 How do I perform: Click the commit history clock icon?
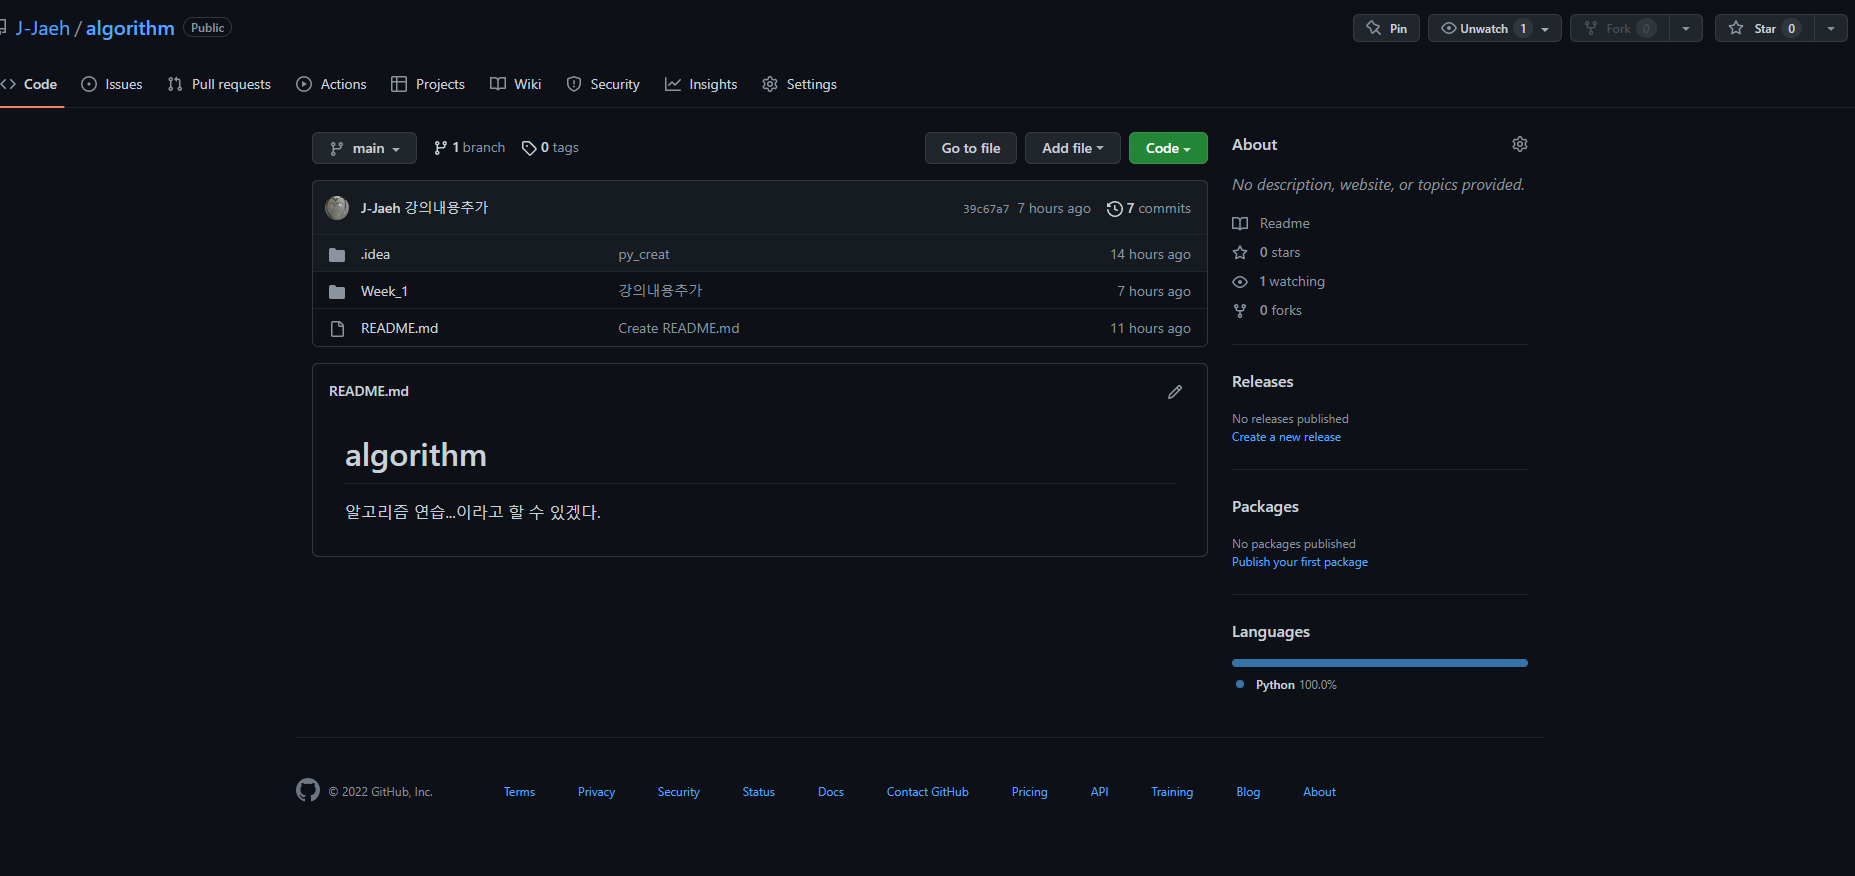click(x=1115, y=209)
